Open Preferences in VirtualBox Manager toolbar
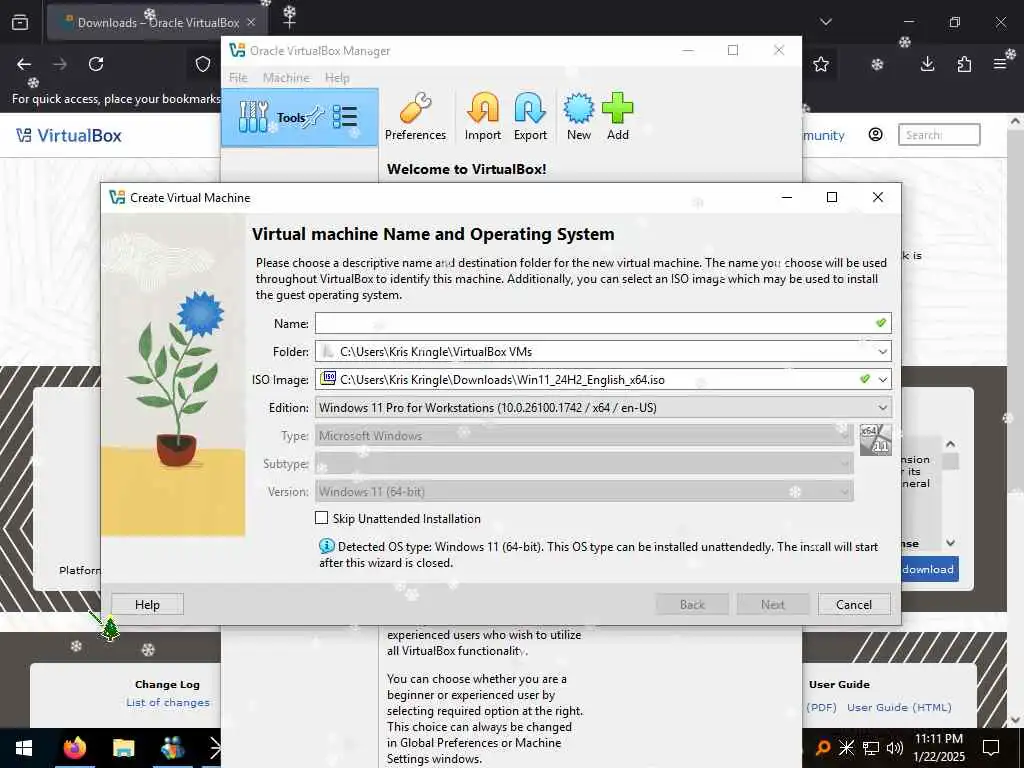 (415, 117)
